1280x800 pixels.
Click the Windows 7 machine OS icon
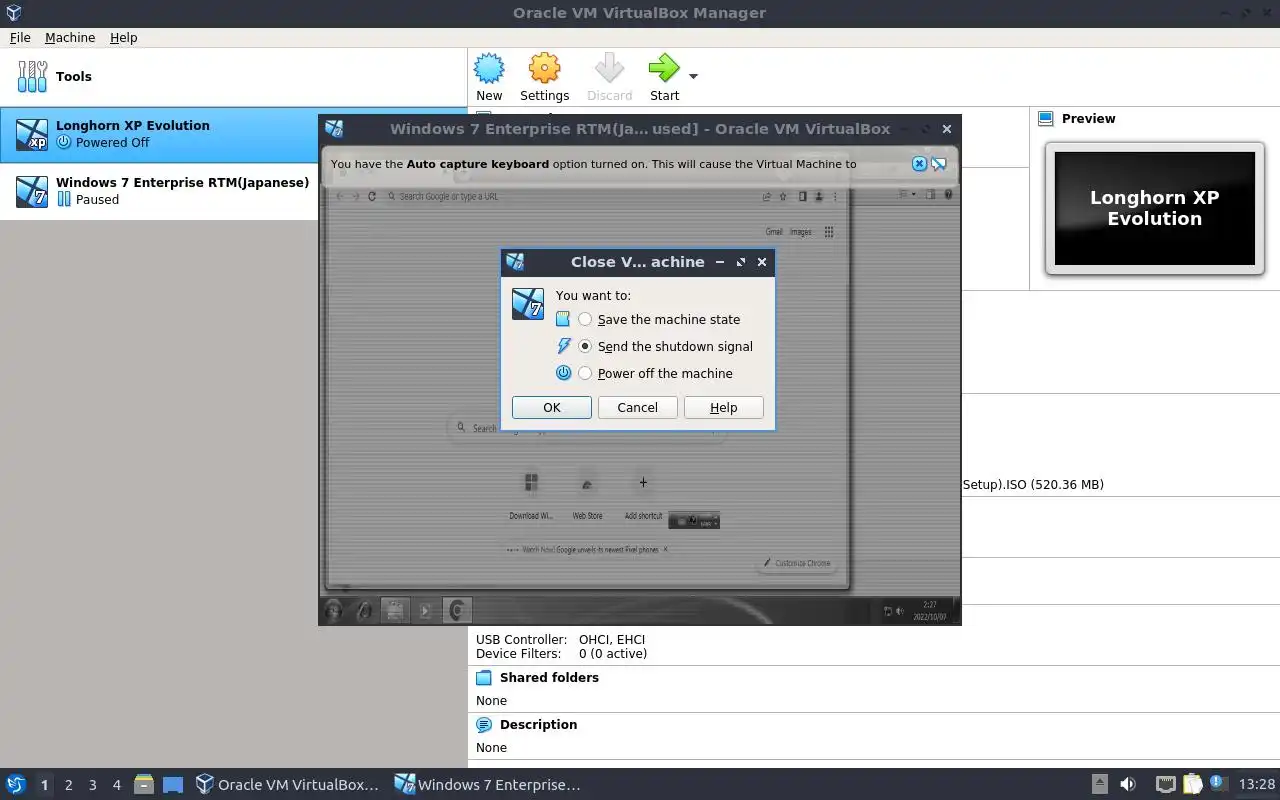(x=32, y=191)
